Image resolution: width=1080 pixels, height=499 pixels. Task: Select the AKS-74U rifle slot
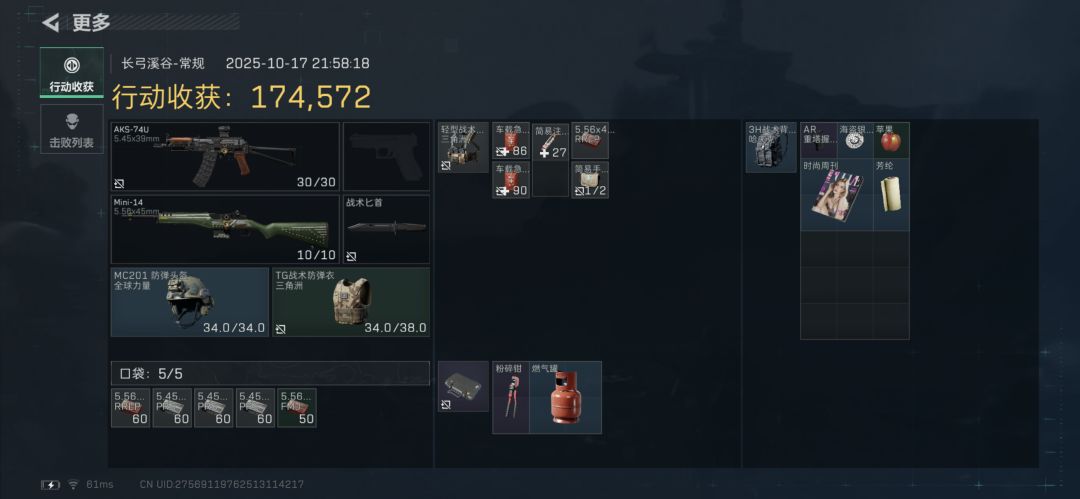(x=225, y=156)
